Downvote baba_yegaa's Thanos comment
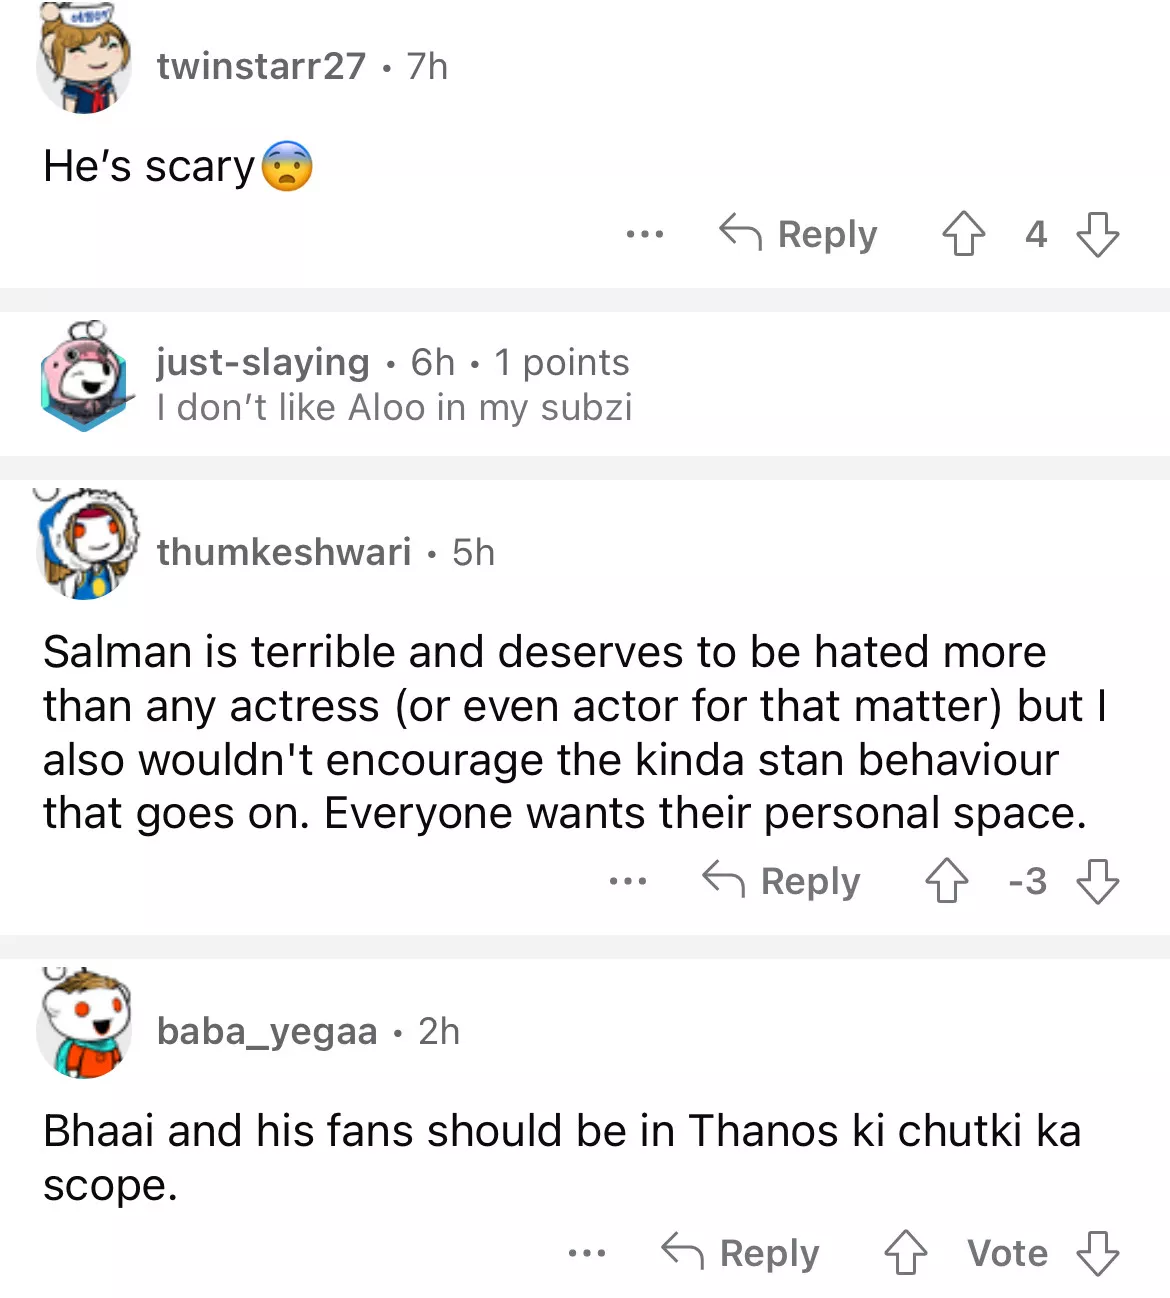Image resolution: width=1170 pixels, height=1298 pixels. pyautogui.click(x=1097, y=1253)
